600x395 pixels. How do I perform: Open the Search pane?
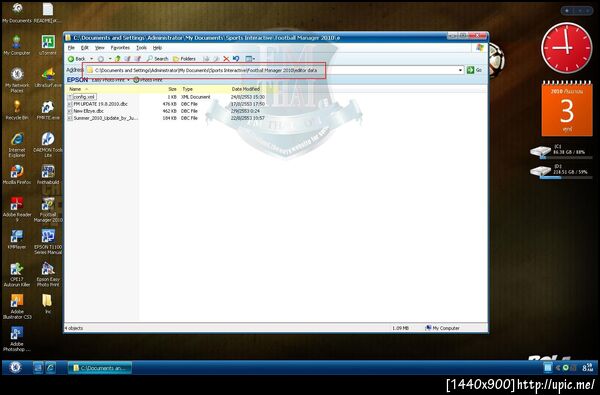coord(158,59)
